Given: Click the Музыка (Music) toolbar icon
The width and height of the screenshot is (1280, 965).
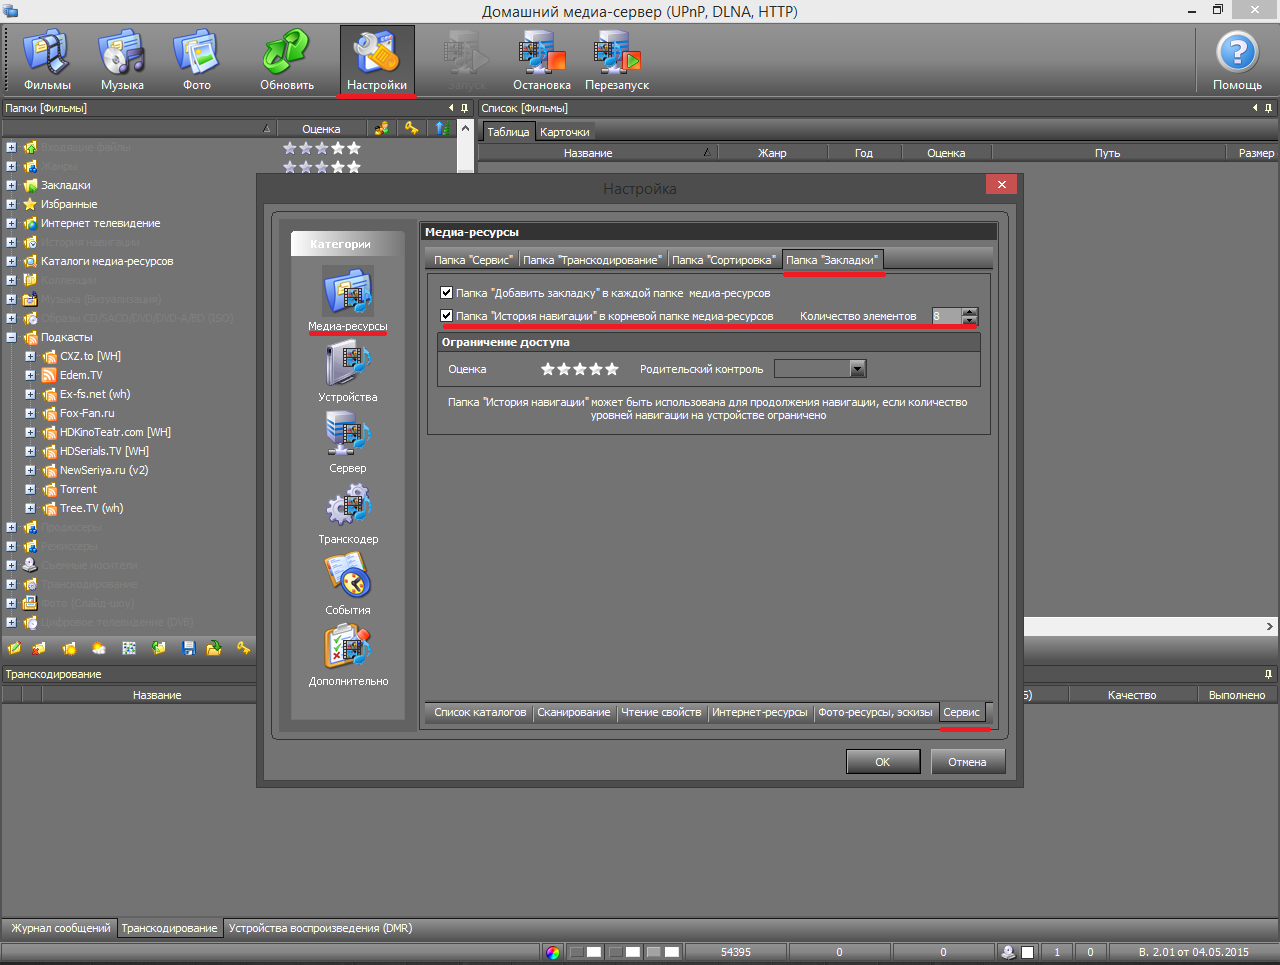Looking at the screenshot, I should [122, 60].
